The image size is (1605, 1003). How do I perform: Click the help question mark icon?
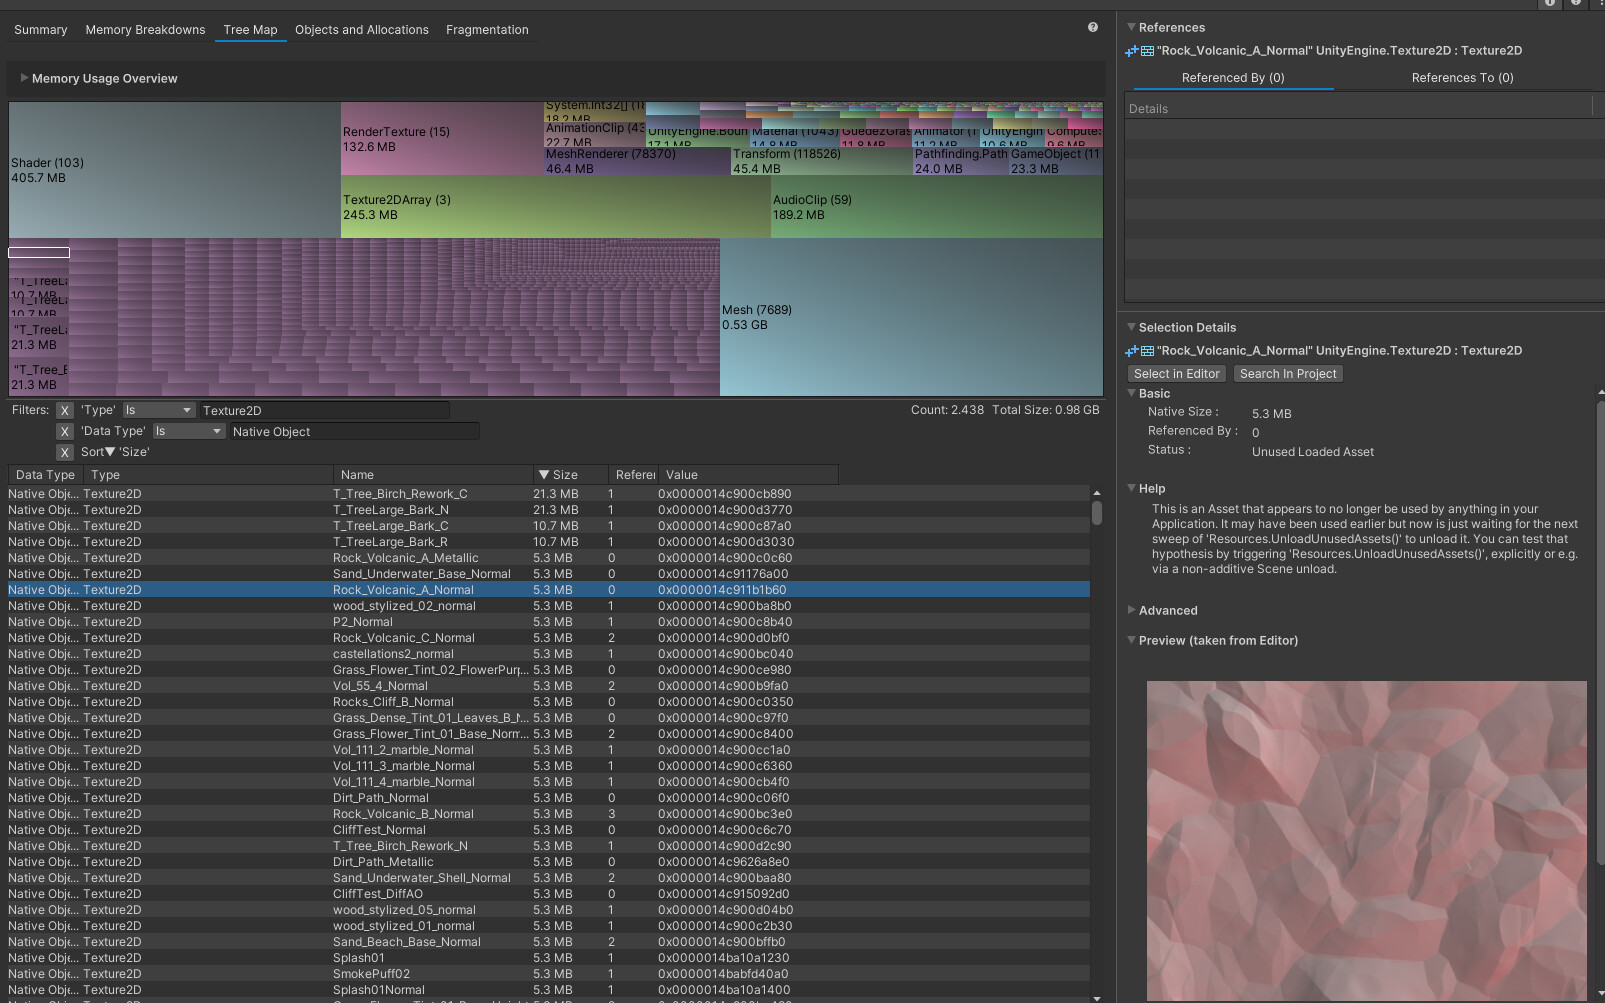point(1092,28)
